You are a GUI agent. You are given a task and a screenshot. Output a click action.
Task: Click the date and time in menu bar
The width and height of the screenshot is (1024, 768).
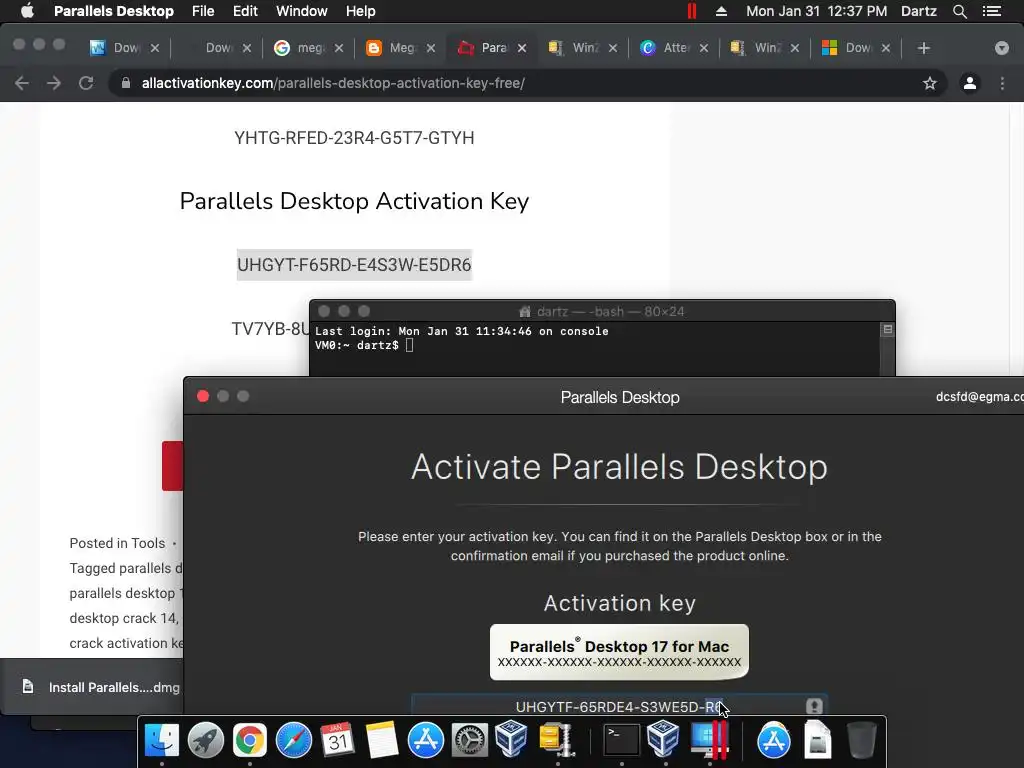(x=816, y=11)
